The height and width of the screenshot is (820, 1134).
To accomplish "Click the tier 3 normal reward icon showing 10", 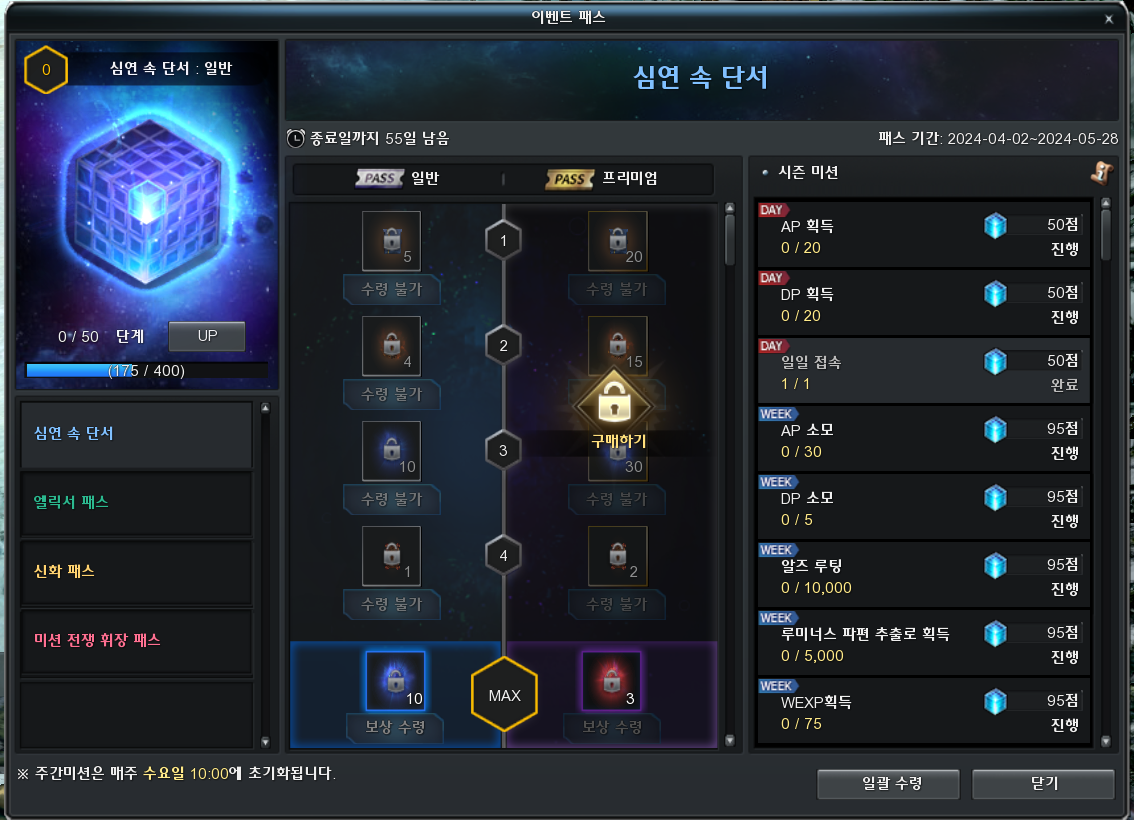I will pos(391,450).
